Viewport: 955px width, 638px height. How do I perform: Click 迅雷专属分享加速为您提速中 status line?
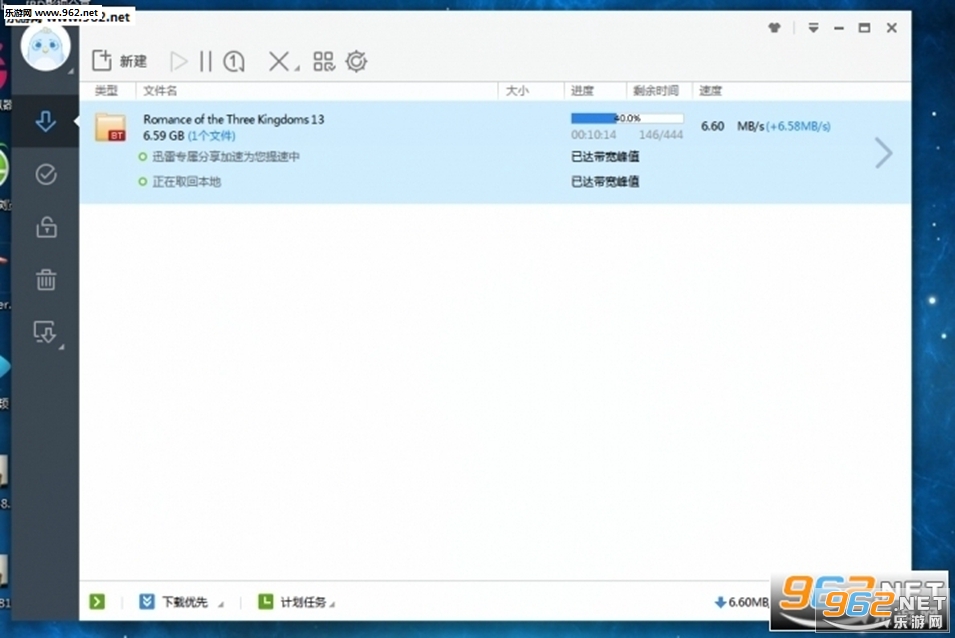[x=226, y=156]
